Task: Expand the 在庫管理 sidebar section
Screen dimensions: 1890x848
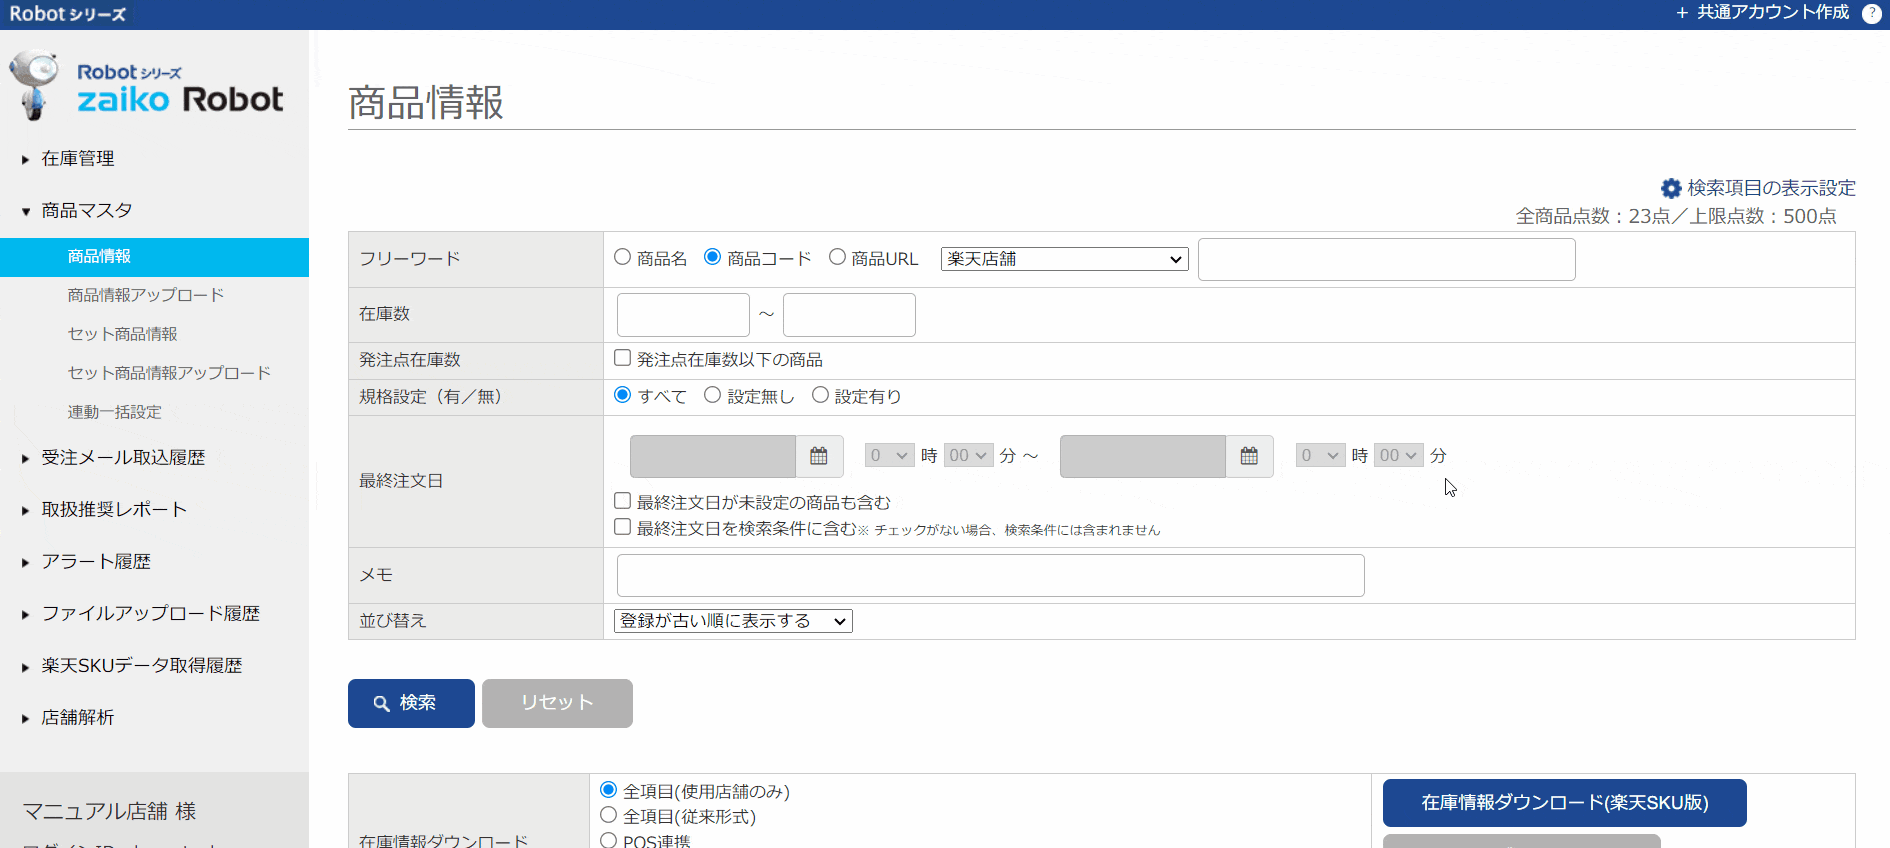Action: tap(78, 159)
